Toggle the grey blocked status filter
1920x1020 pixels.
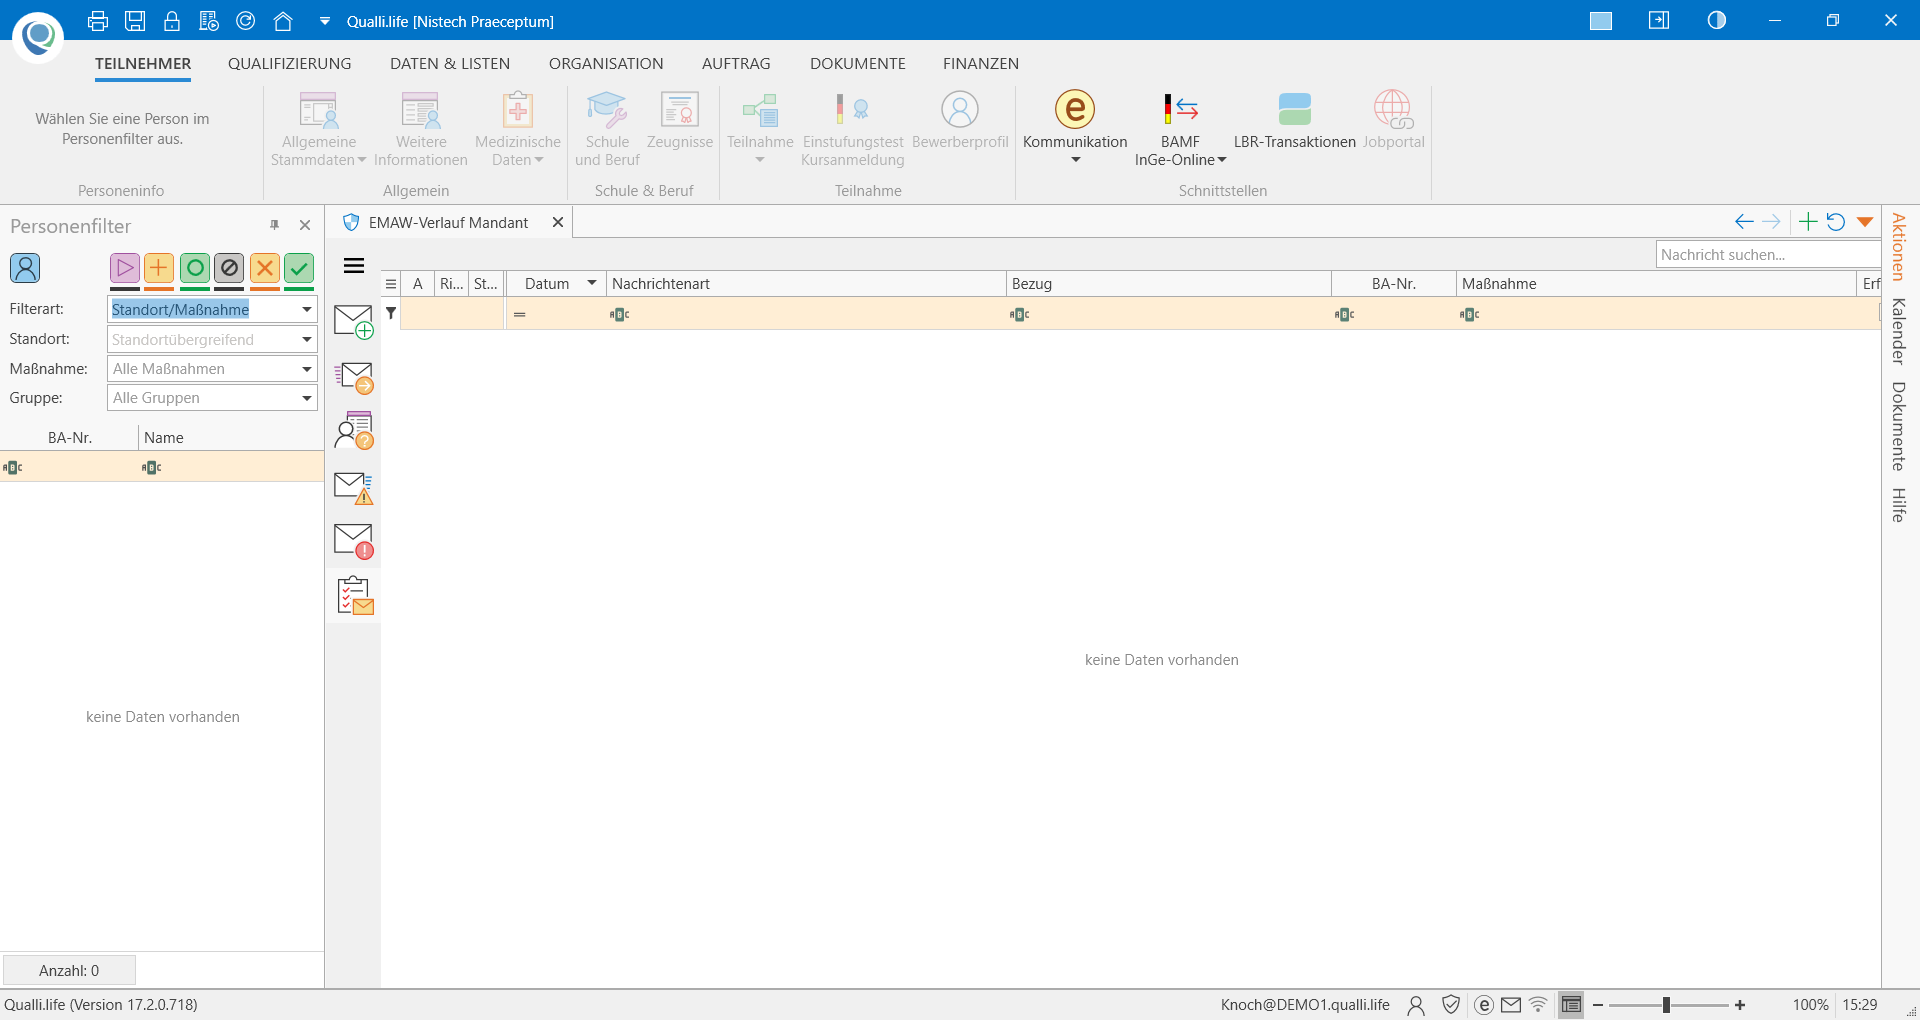pyautogui.click(x=229, y=268)
